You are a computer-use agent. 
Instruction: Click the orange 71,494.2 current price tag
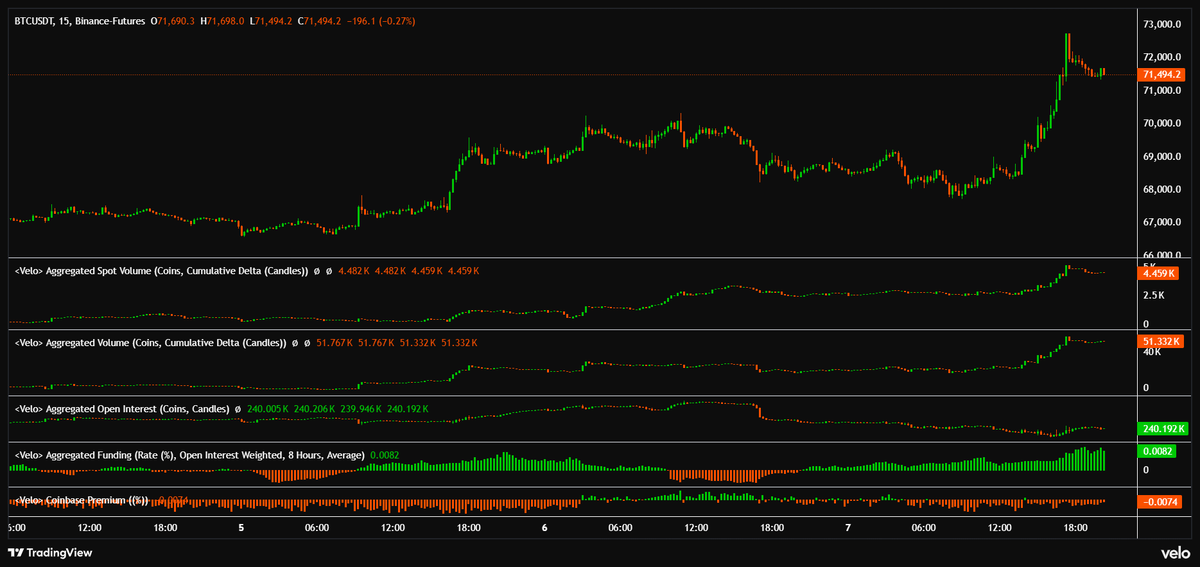1162,75
